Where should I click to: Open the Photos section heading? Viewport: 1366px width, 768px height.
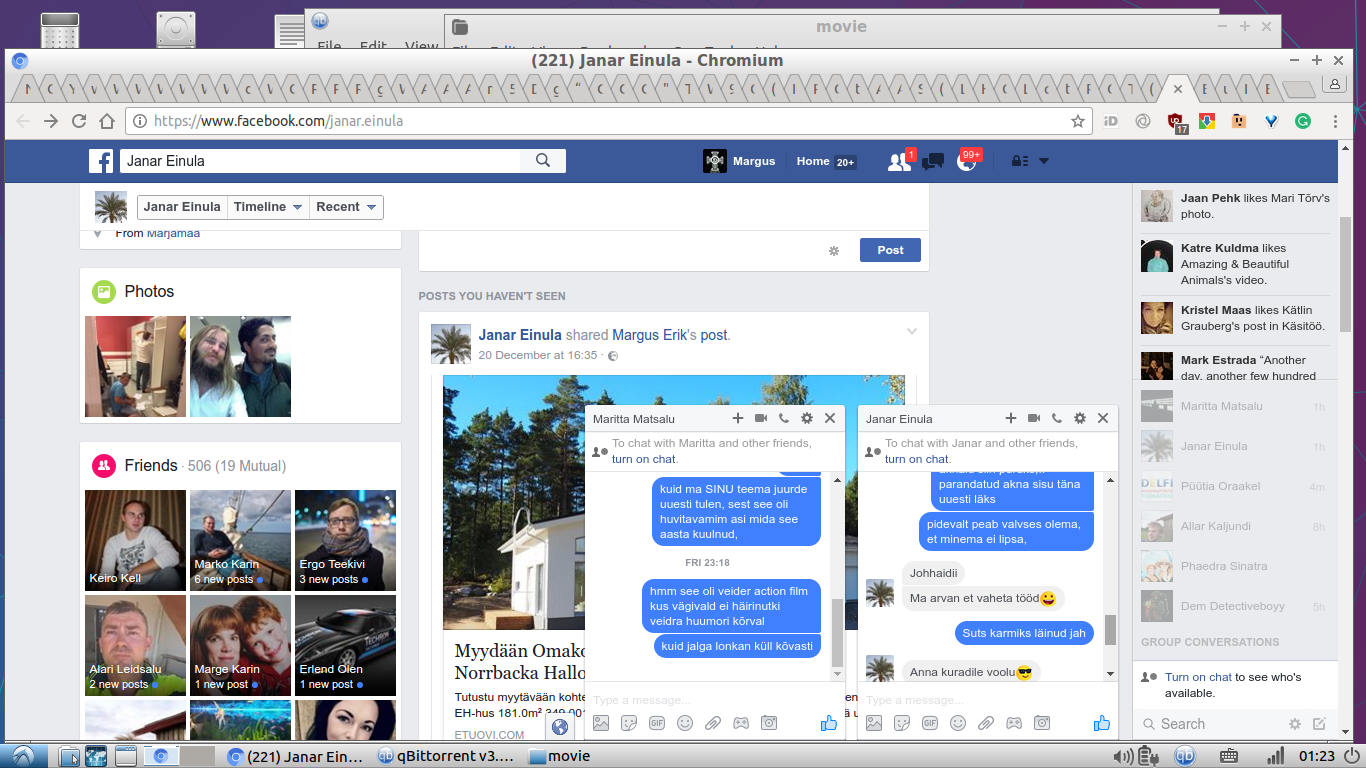(x=149, y=291)
